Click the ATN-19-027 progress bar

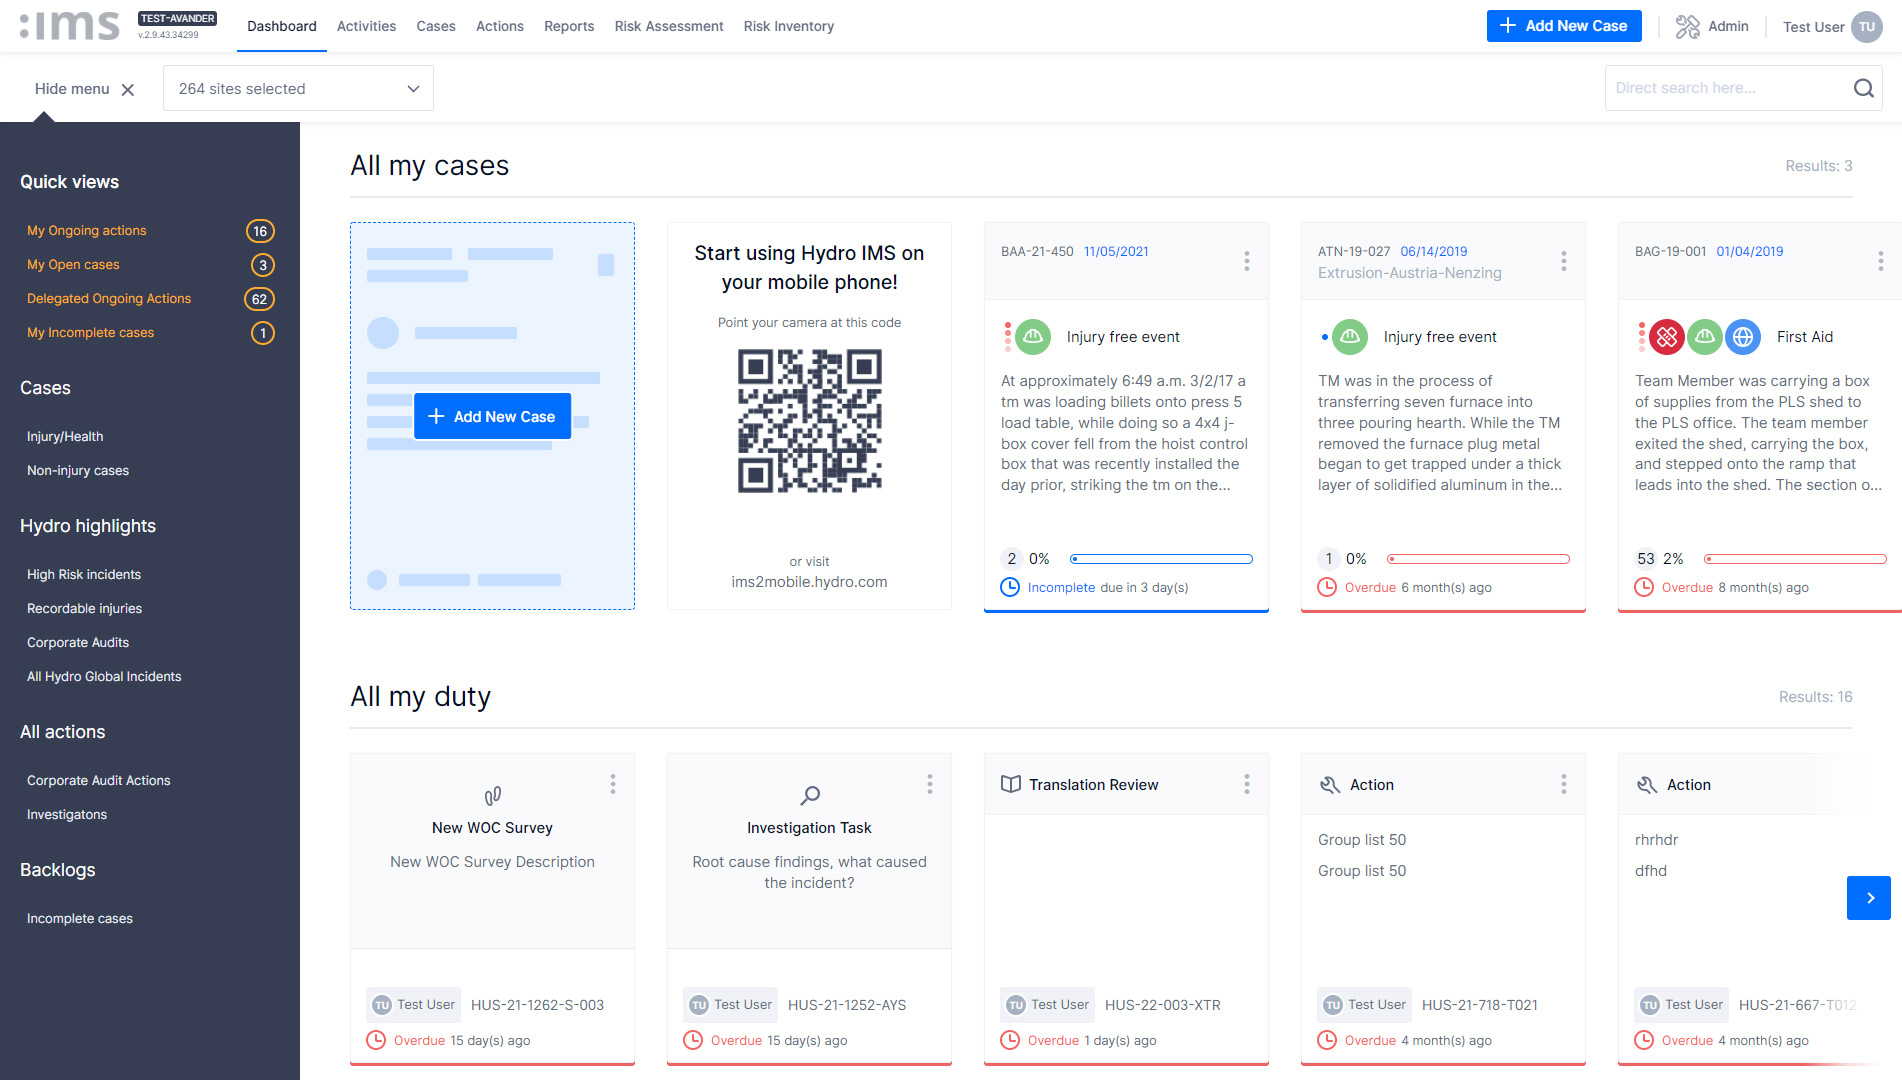[1478, 559]
